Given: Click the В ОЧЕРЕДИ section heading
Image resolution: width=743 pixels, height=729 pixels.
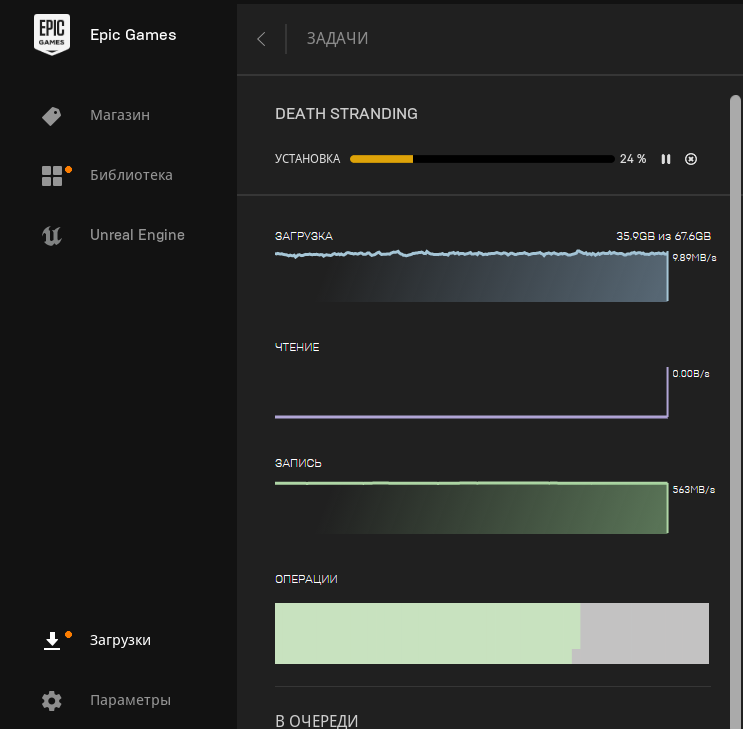Looking at the screenshot, I should tap(317, 721).
